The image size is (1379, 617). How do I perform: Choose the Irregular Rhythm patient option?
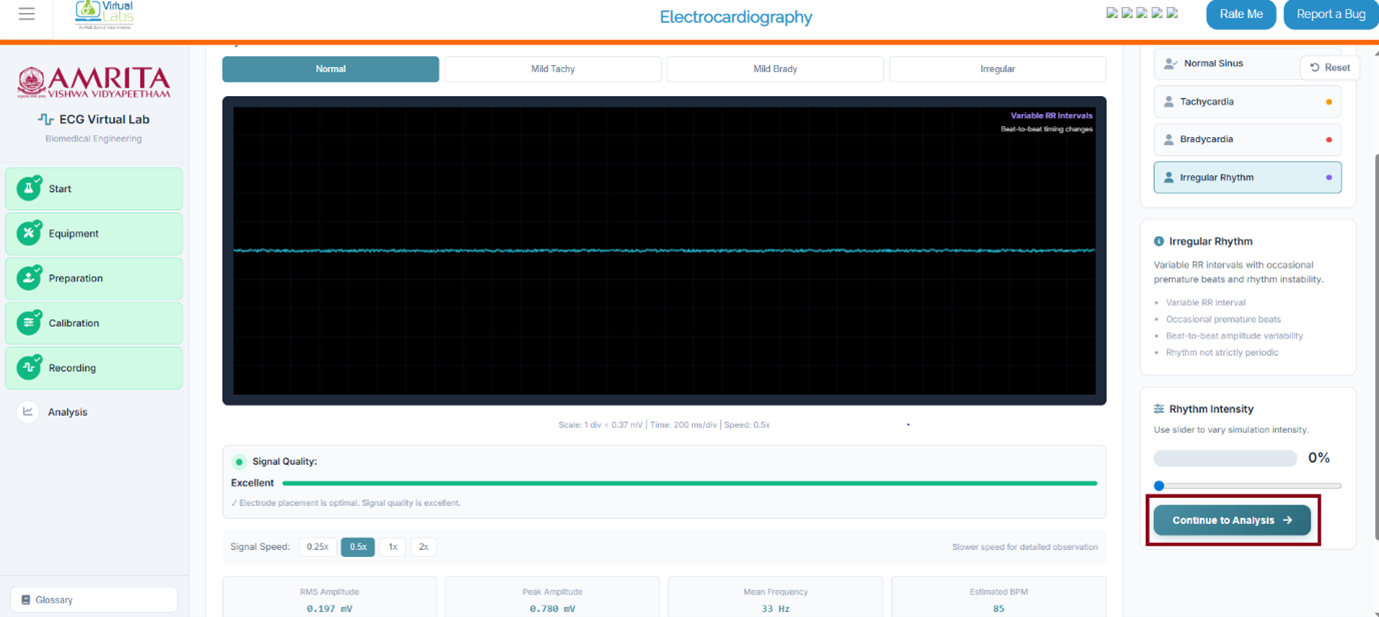(x=1247, y=178)
